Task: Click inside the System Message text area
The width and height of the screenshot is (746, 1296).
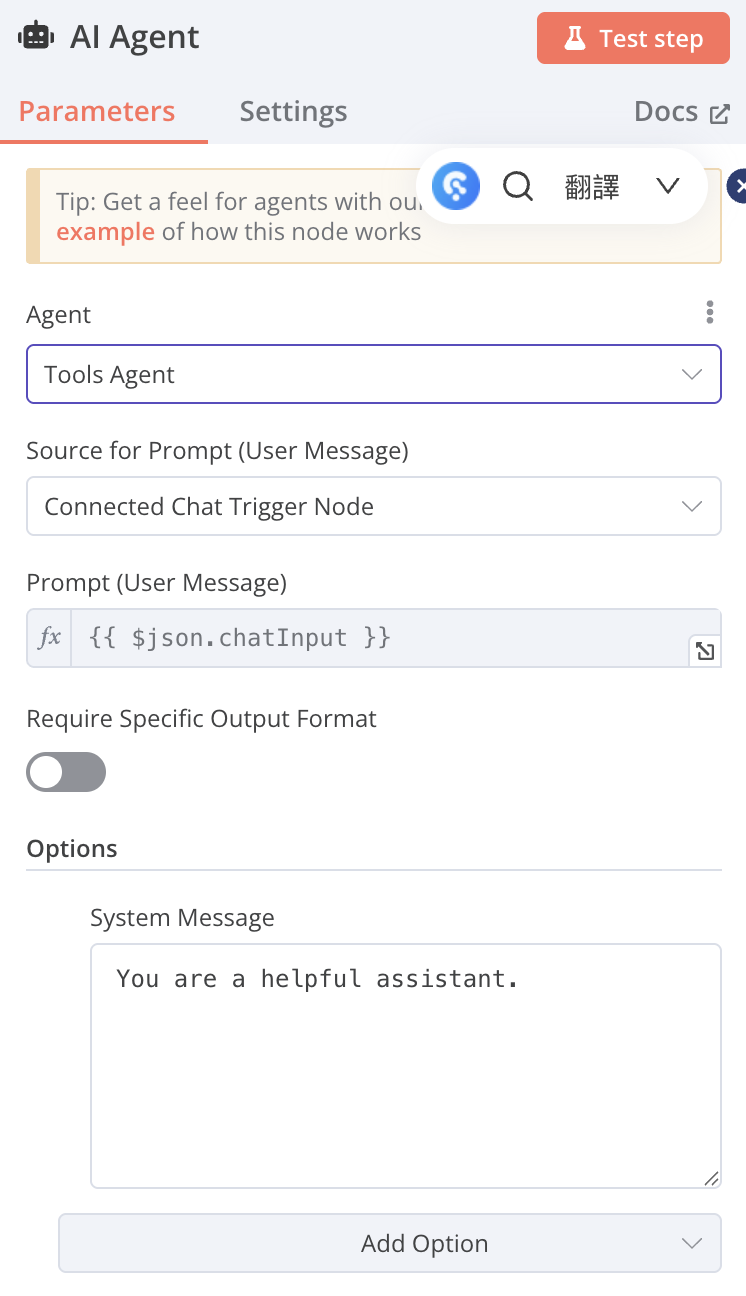Action: point(405,1065)
